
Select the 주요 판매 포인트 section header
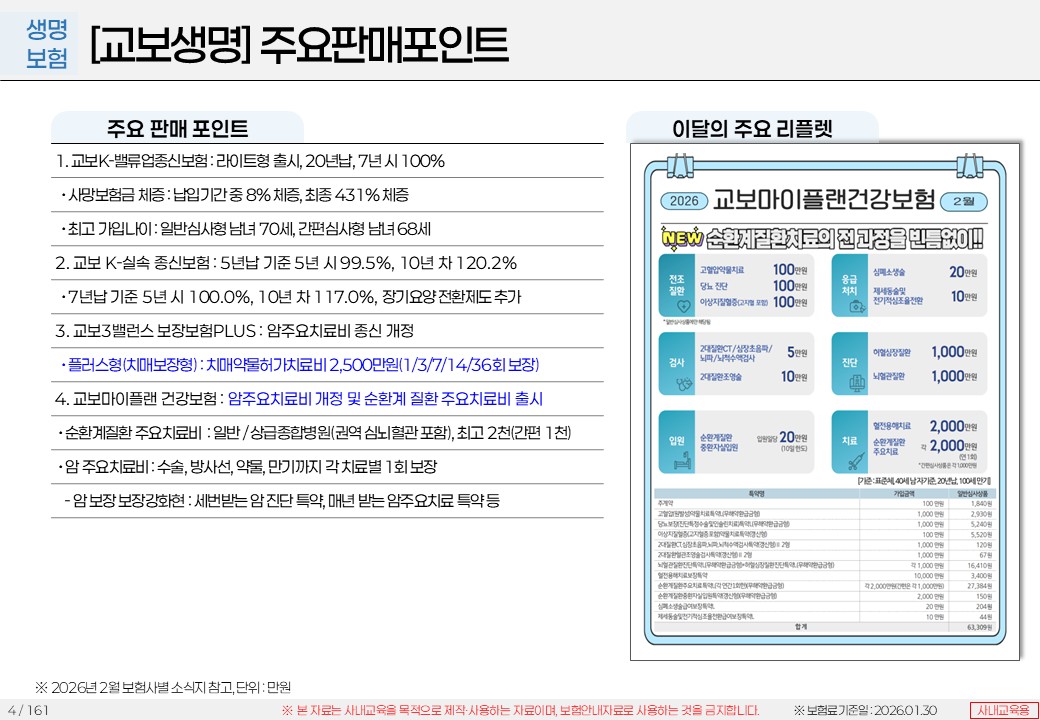click(x=177, y=128)
